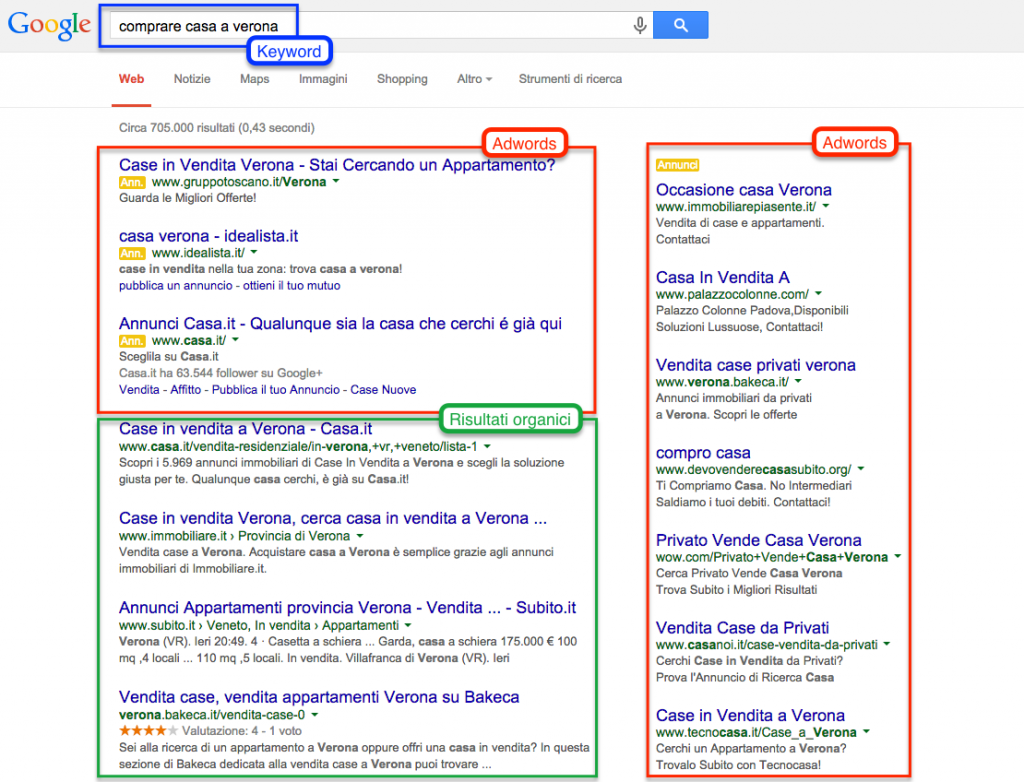This screenshot has width=1024, height=782.
Task: Open Strumenti di ricerca
Action: pyautogui.click(x=570, y=79)
